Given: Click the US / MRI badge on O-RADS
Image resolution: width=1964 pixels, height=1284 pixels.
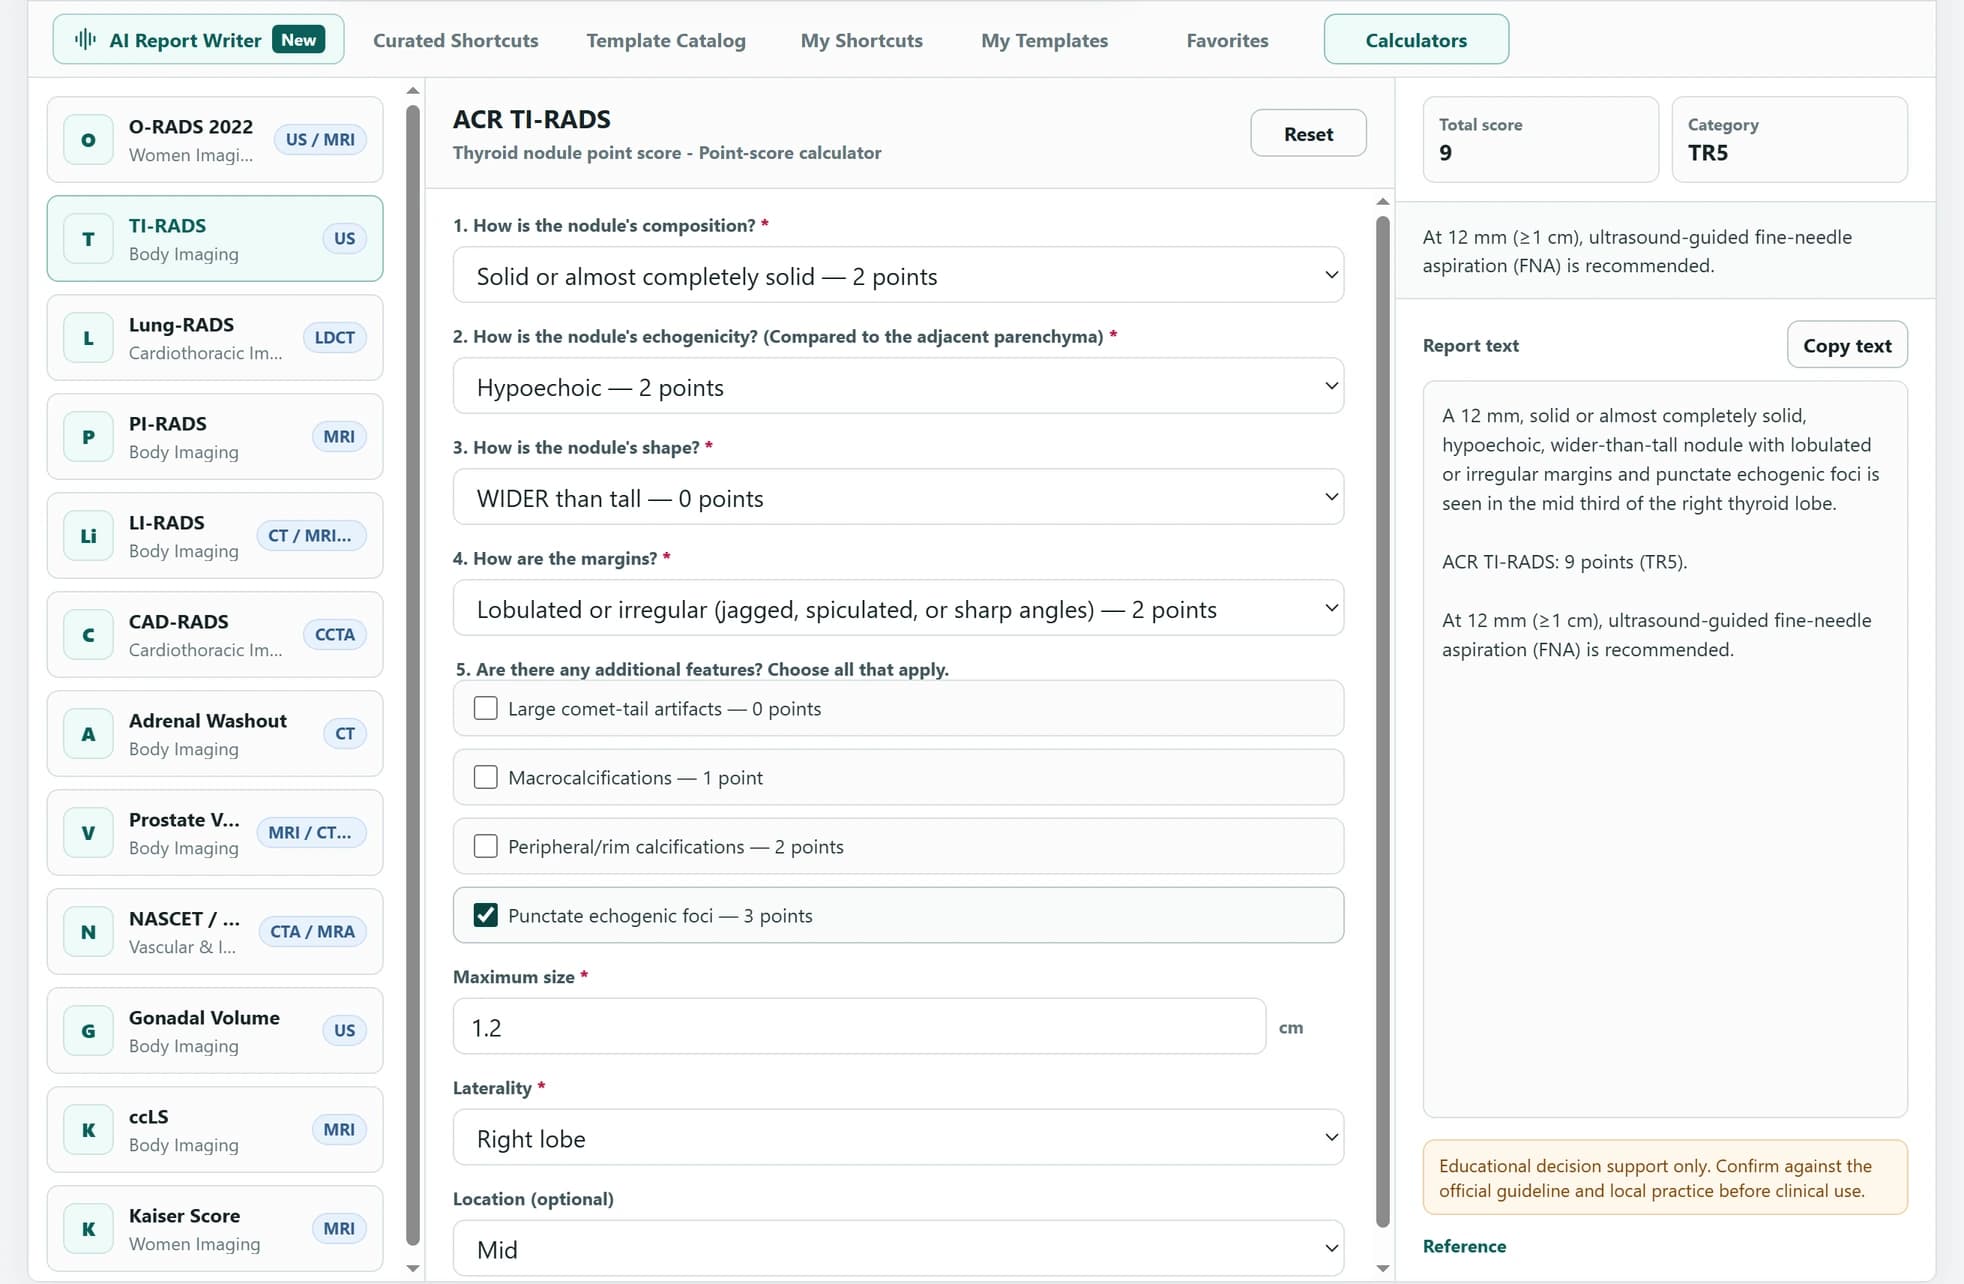Looking at the screenshot, I should tap(320, 140).
